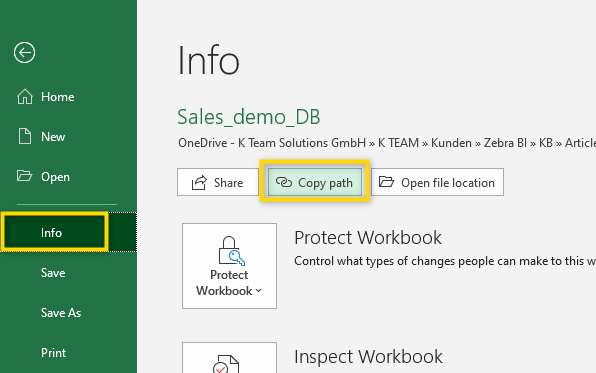Click the Inspect Workbook heading

point(368,357)
